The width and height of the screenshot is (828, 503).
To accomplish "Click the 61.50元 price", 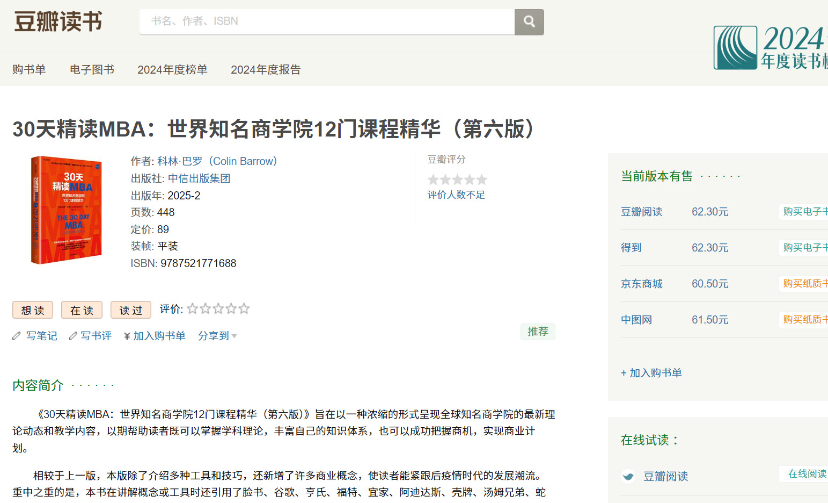I will point(710,319).
